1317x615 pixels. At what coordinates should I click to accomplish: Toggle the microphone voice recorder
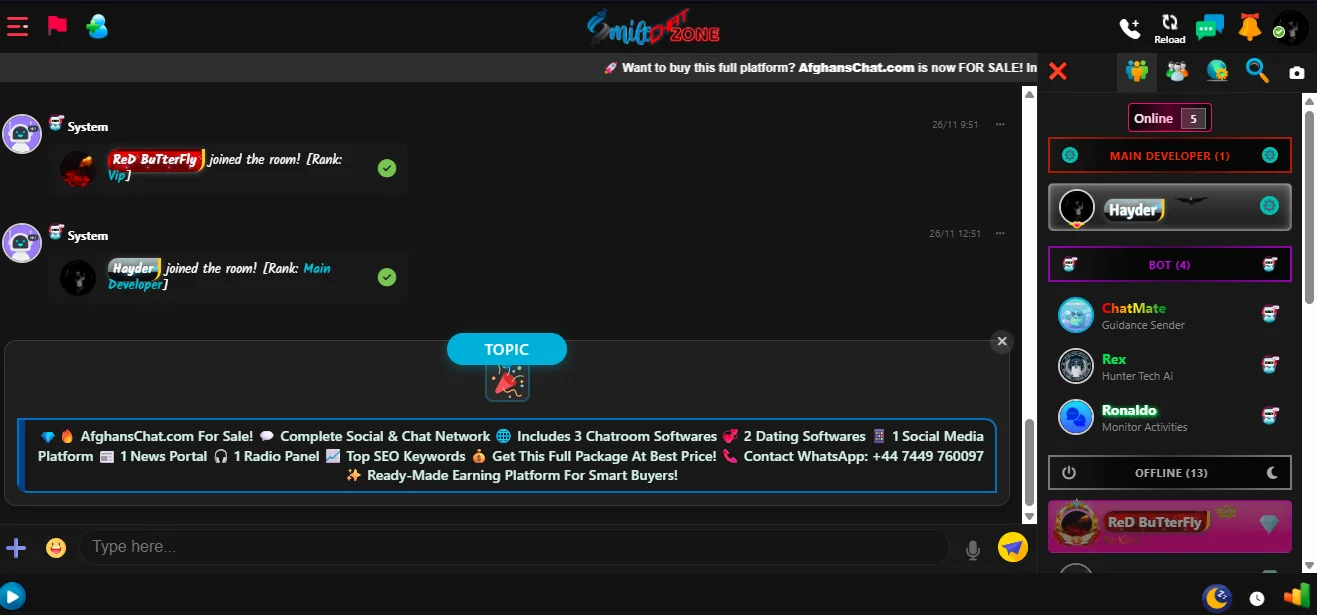972,548
